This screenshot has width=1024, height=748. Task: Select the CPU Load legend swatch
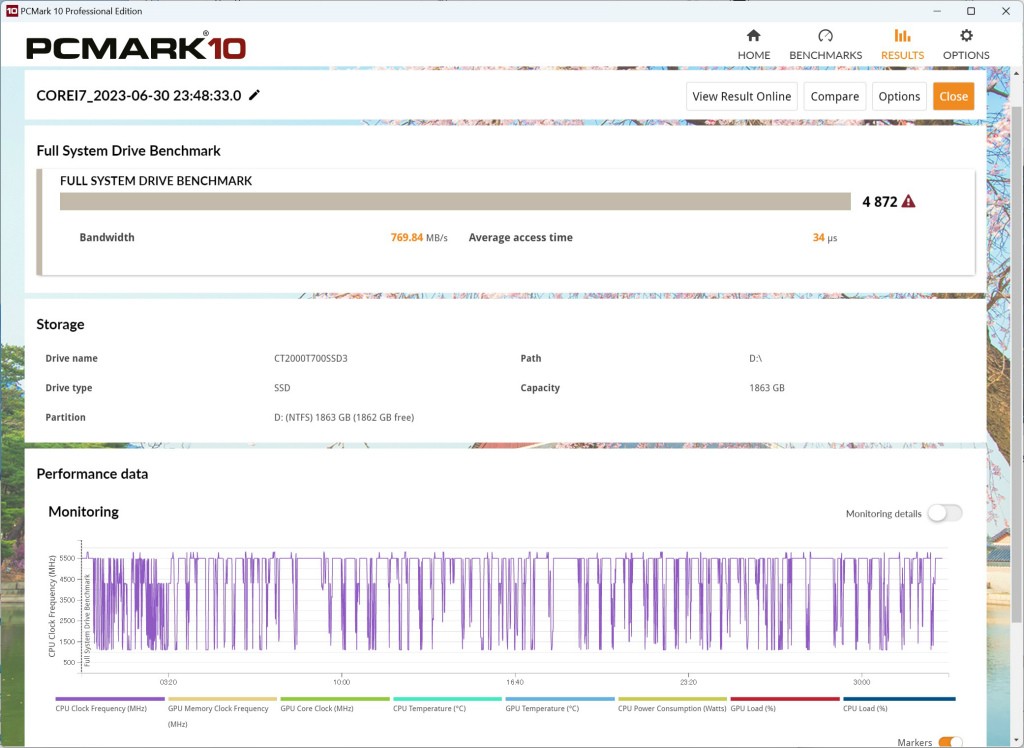pyautogui.click(x=899, y=699)
